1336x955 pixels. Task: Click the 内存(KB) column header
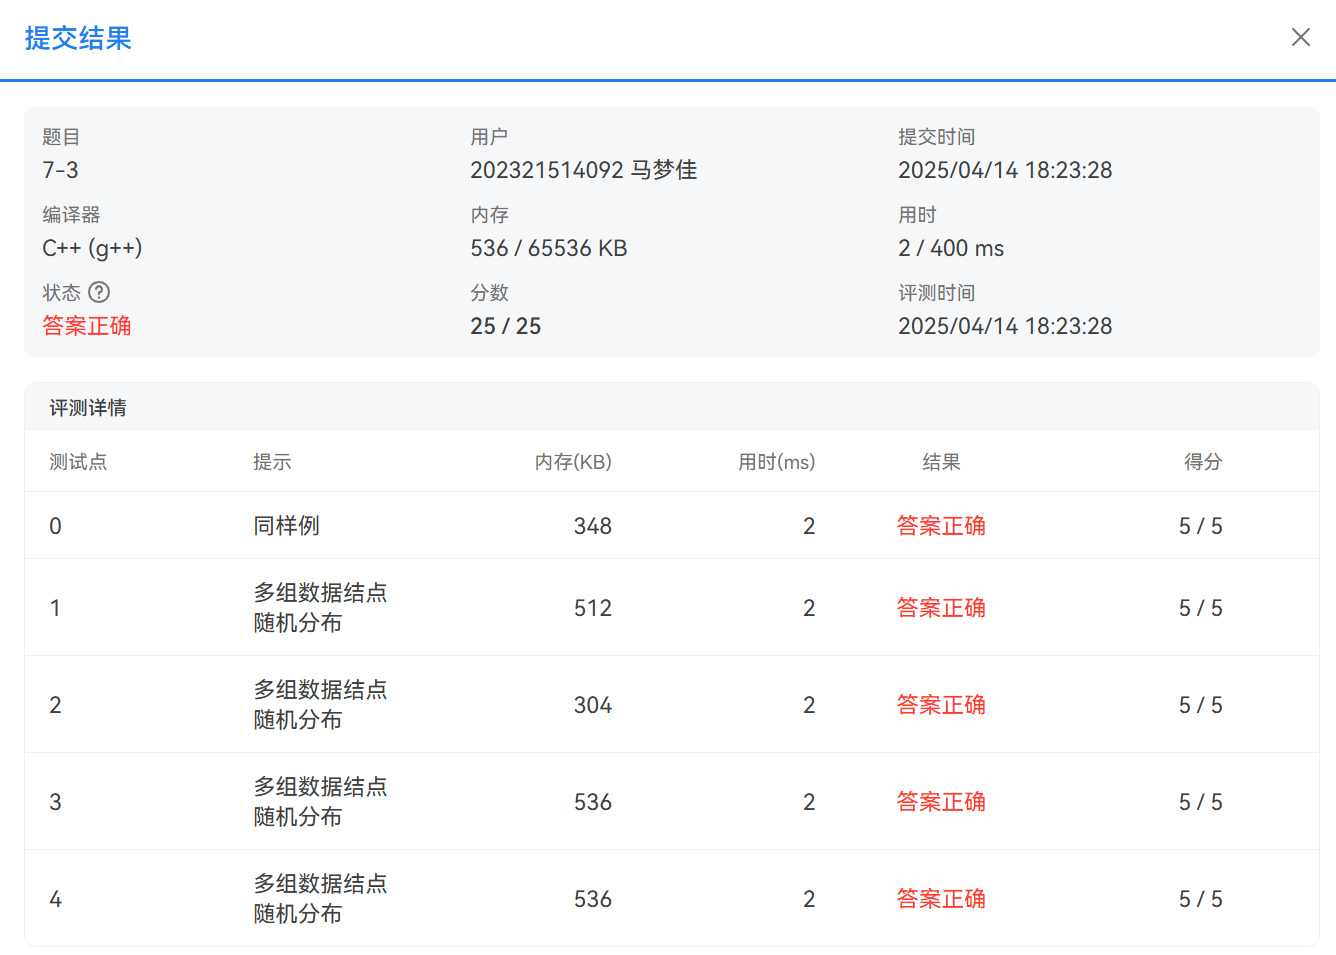[x=573, y=462]
